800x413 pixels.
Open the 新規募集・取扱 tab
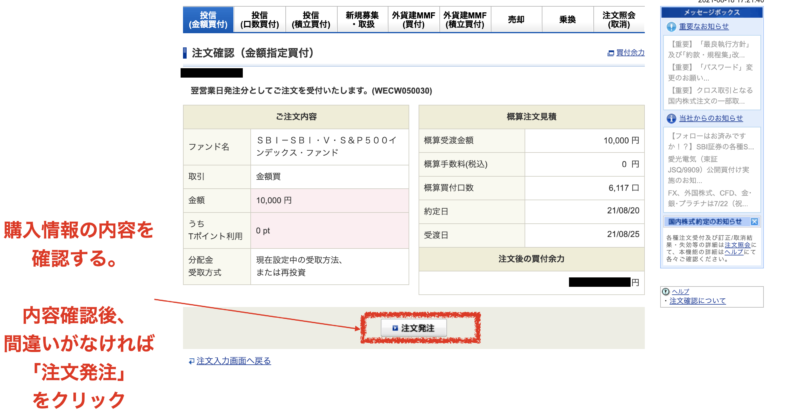[x=363, y=19]
